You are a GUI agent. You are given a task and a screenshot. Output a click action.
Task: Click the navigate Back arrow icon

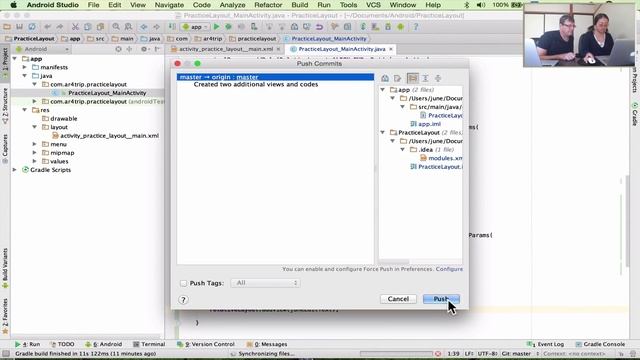(x=144, y=27)
